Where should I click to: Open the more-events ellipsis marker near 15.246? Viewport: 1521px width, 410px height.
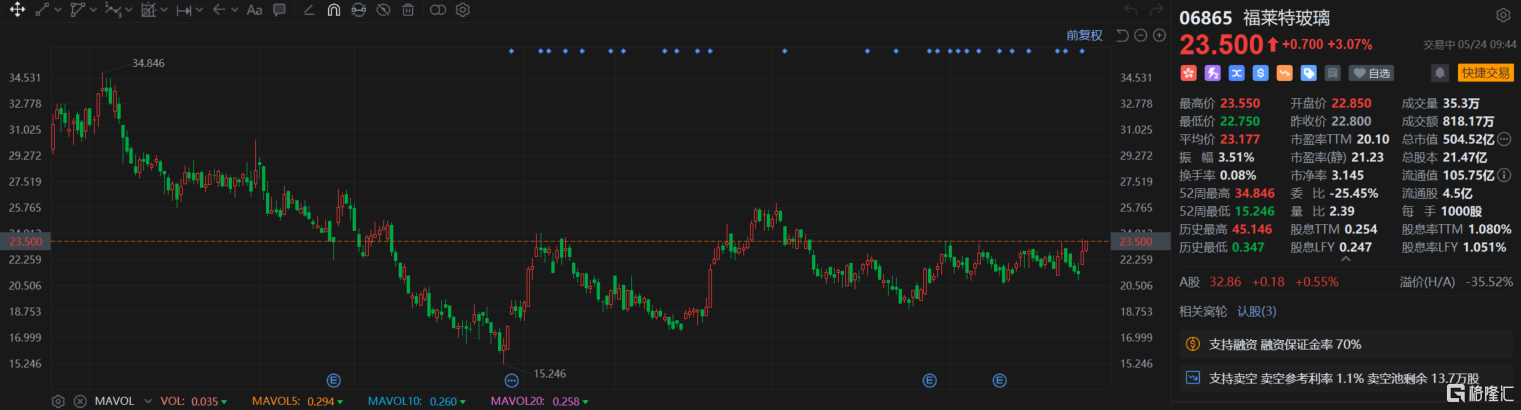(512, 380)
